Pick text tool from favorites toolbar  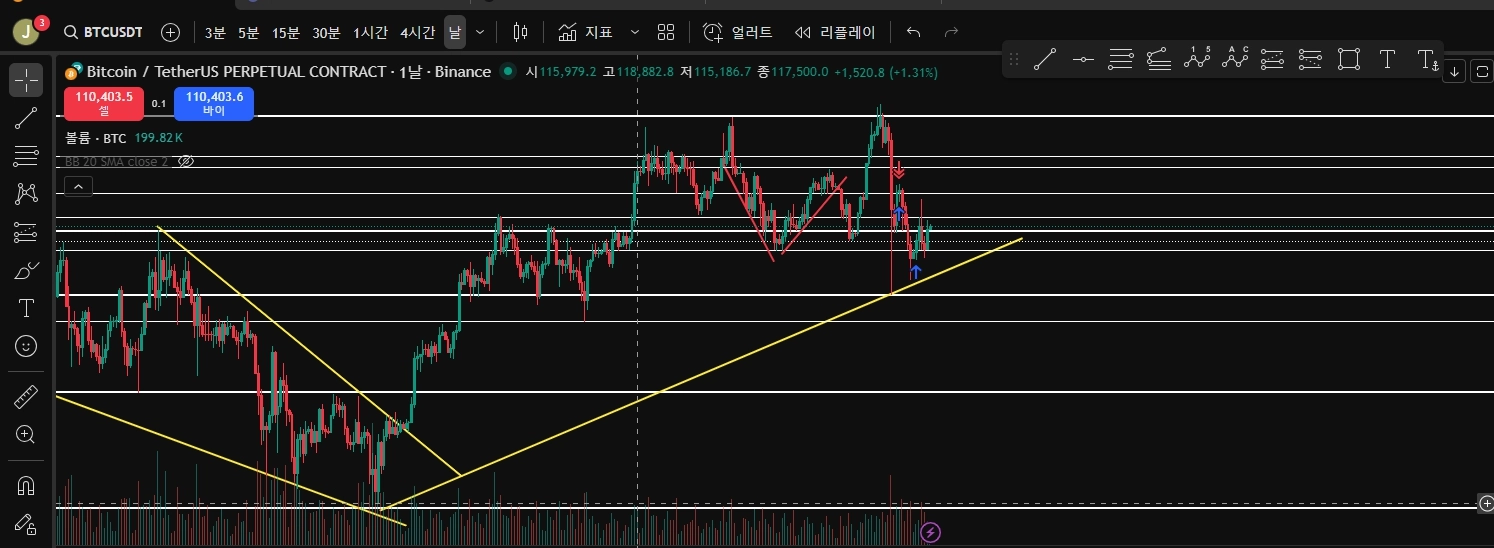1387,59
